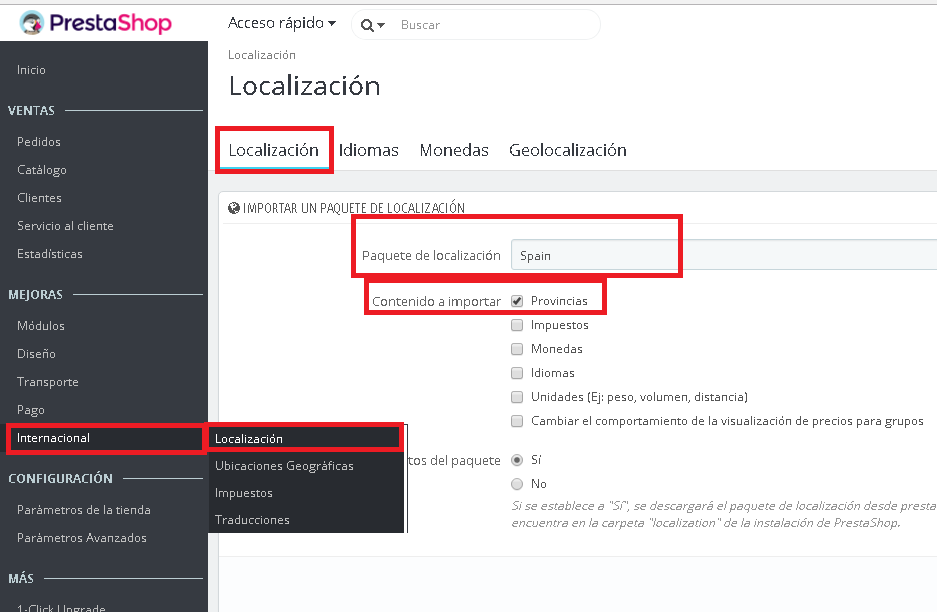Image resolution: width=937 pixels, height=612 pixels.
Task: Go to Pedidos in the sidebar
Action: (x=39, y=142)
